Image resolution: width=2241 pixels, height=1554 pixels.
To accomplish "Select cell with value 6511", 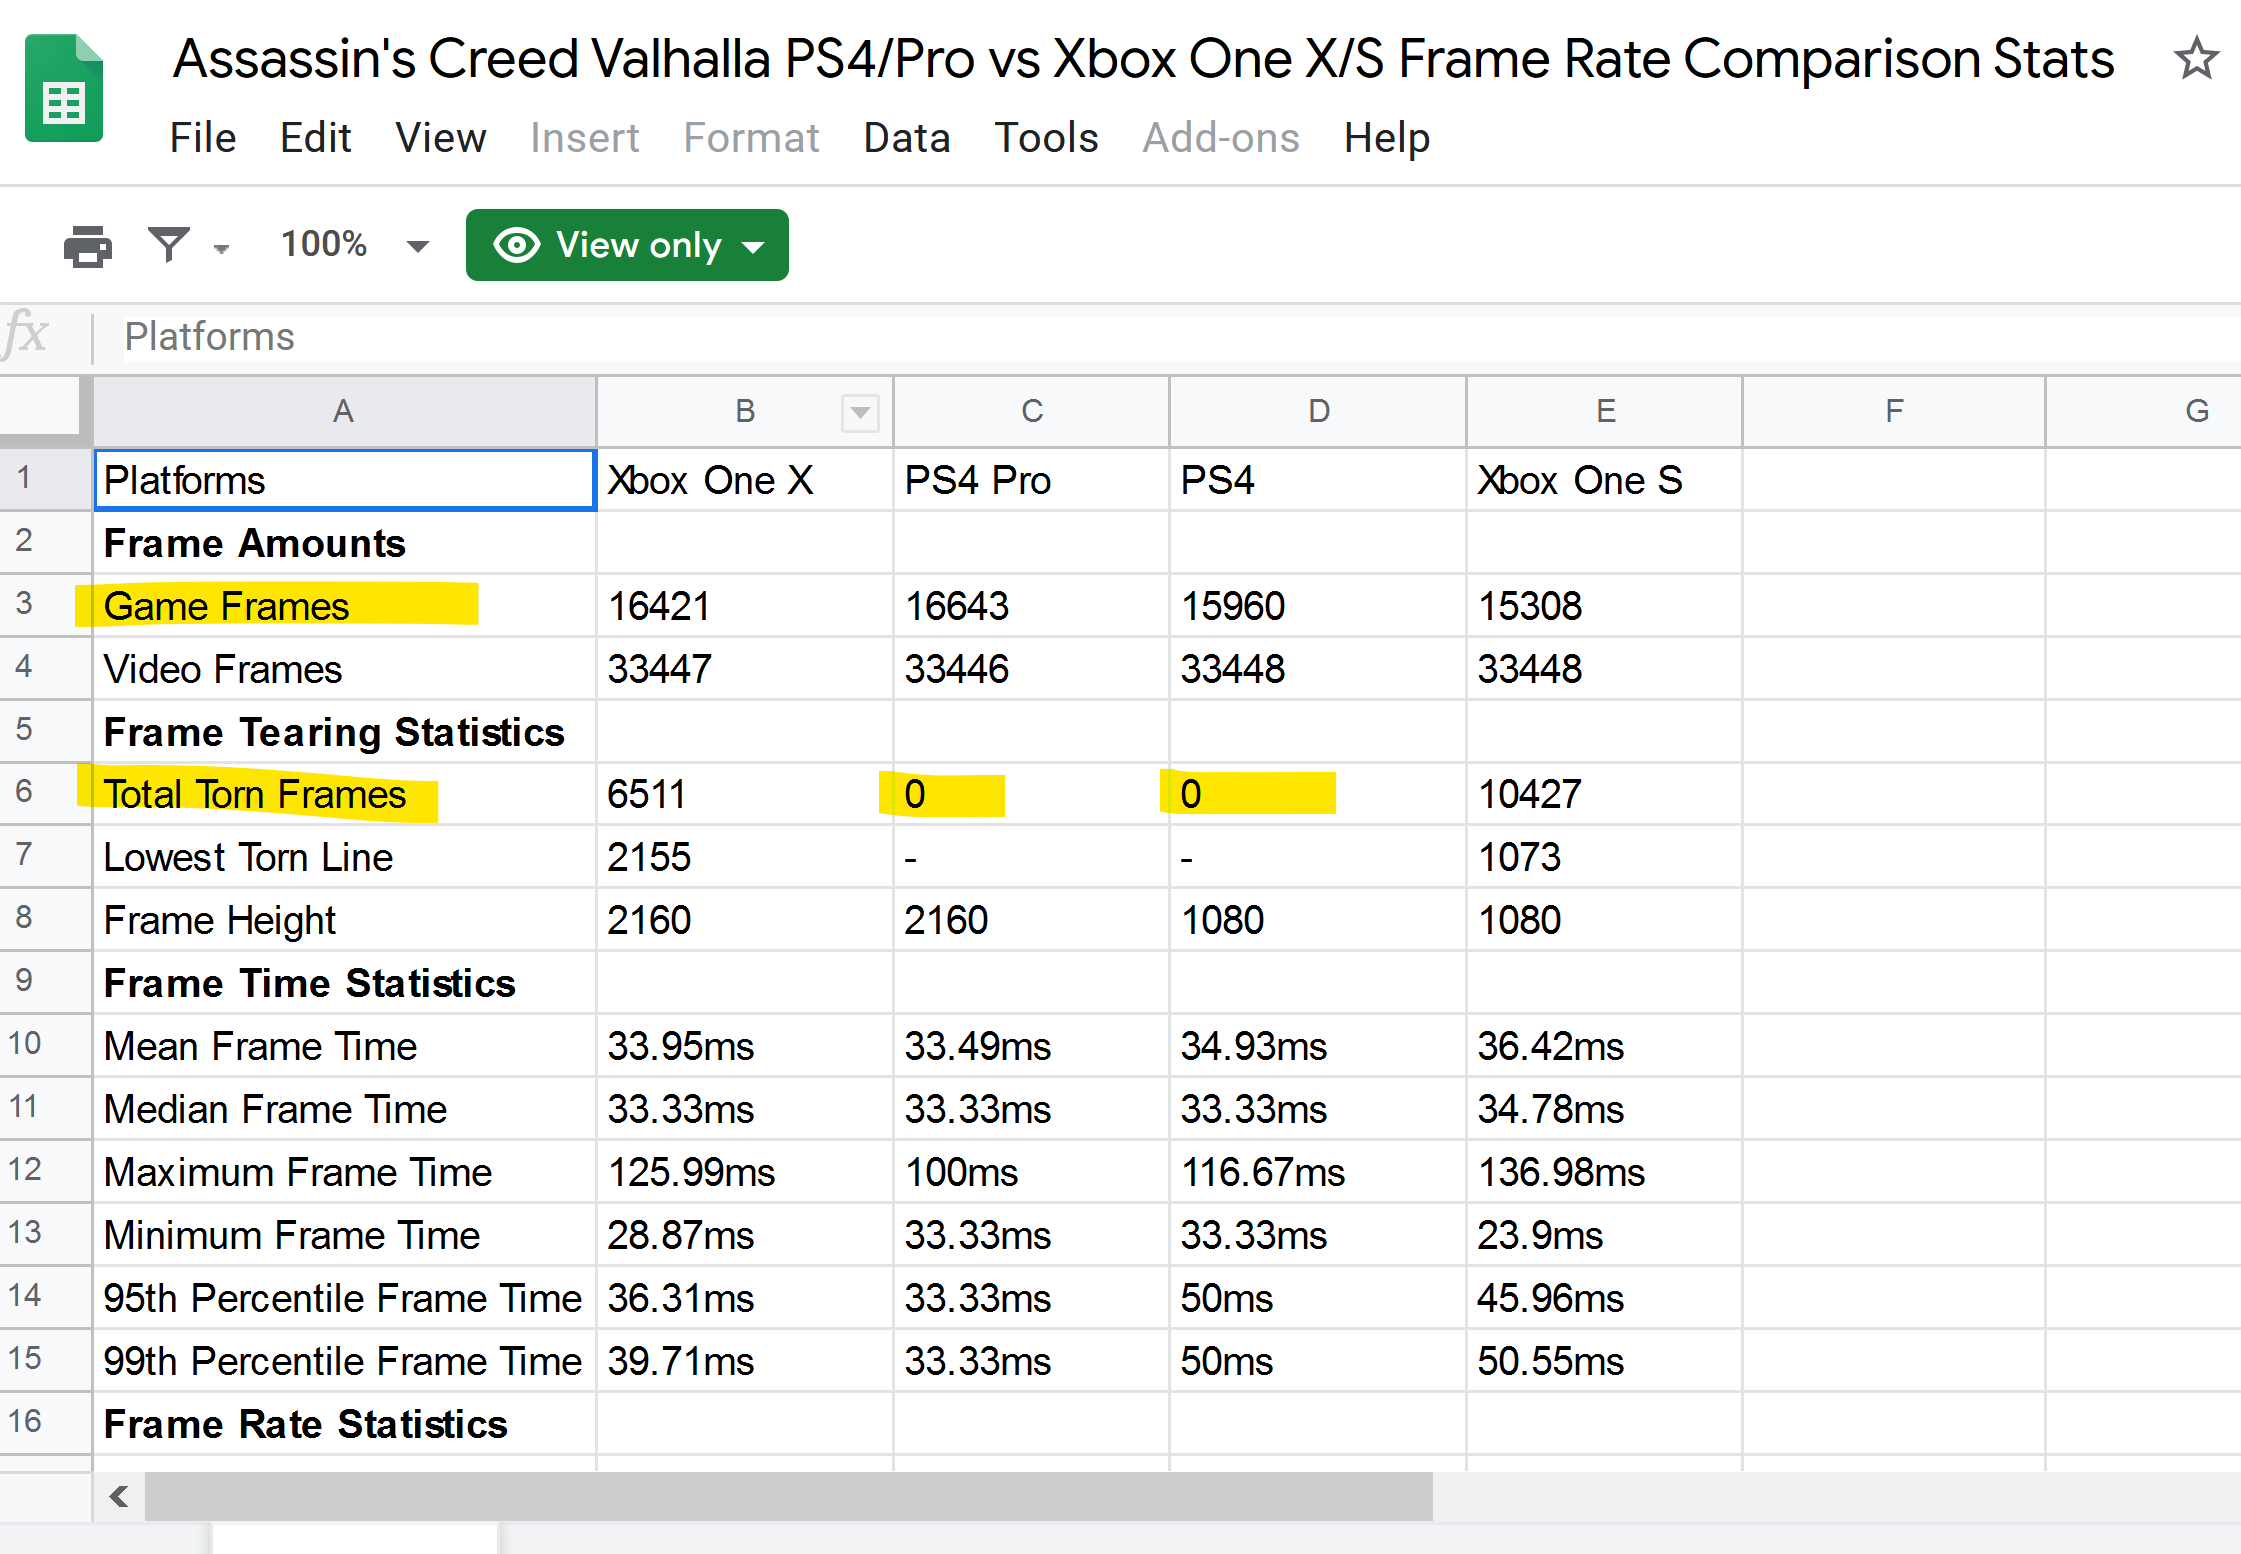I will 744,794.
